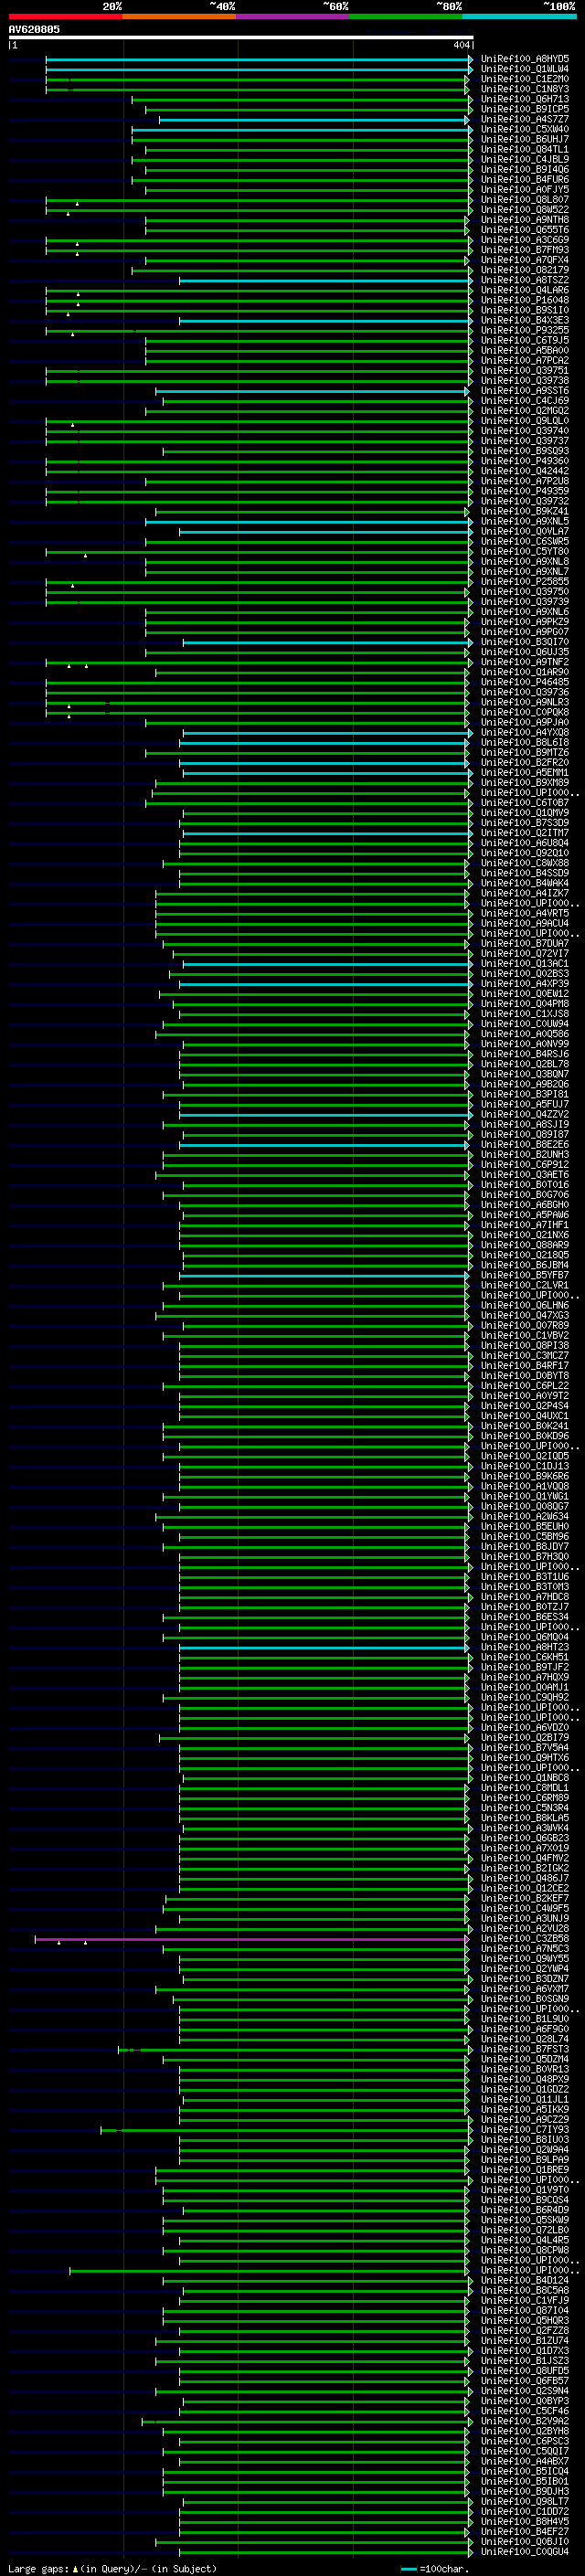Click UniRef100_A8HT23 label
This screenshot has height=2576, width=585.
pyautogui.click(x=524, y=1648)
